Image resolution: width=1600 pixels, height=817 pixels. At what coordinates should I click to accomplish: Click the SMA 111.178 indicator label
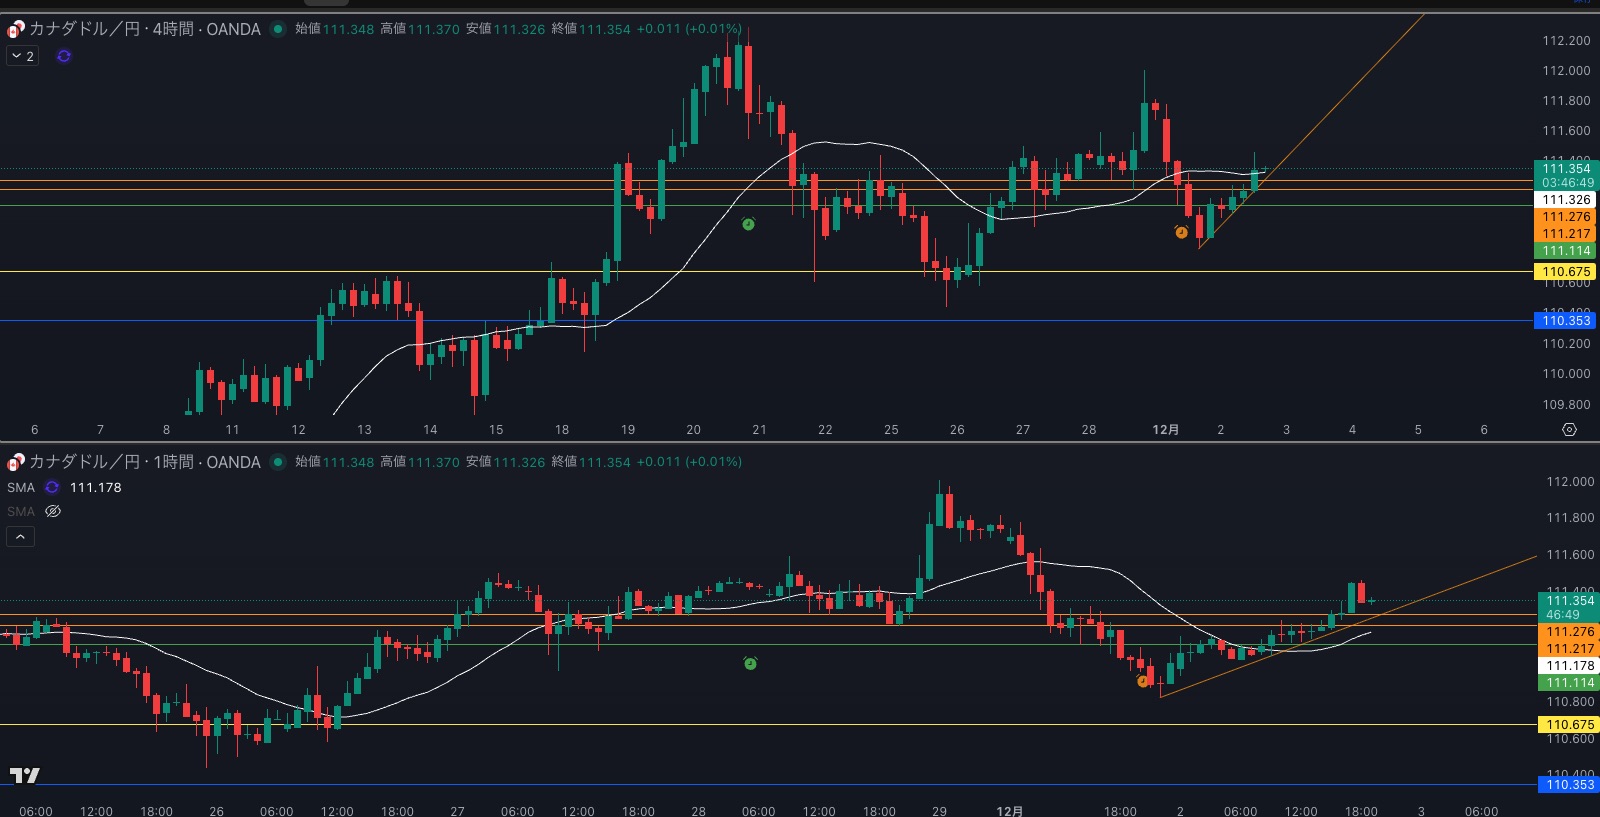coord(21,487)
